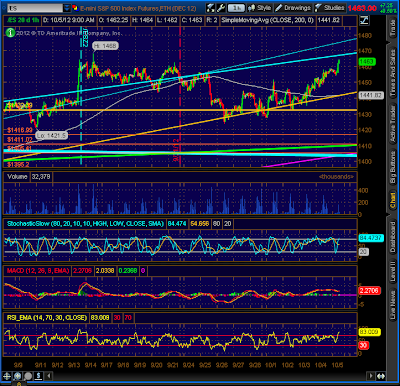Click the symbol linking color icon
Image resolution: width=400 pixels, height=386 pixels.
[x=75, y=8]
